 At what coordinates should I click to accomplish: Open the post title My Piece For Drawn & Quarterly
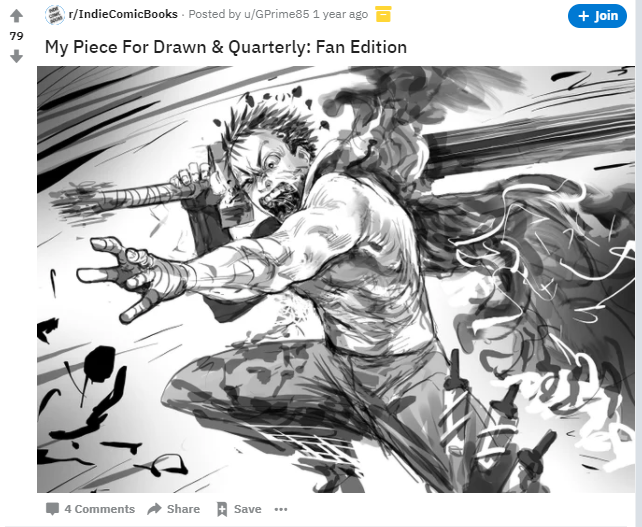(x=226, y=47)
